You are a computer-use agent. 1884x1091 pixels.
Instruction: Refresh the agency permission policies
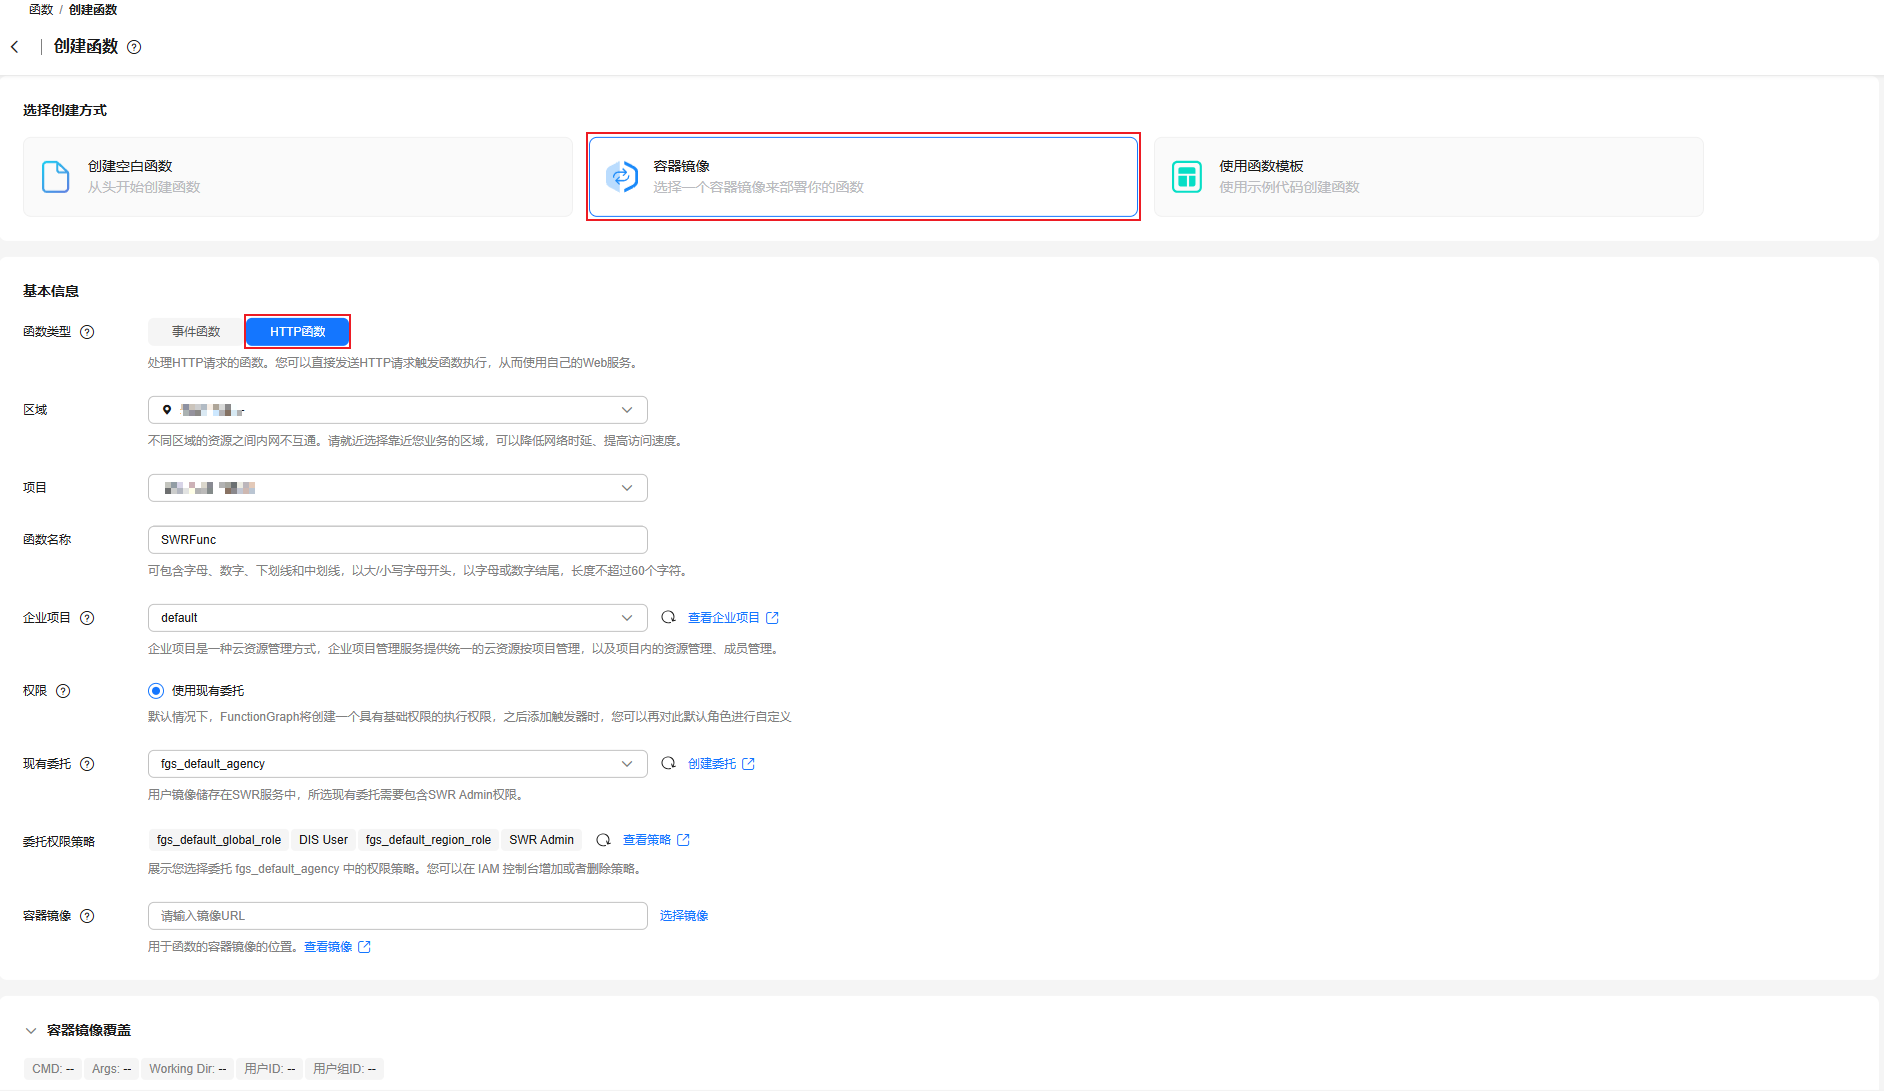pyautogui.click(x=603, y=840)
